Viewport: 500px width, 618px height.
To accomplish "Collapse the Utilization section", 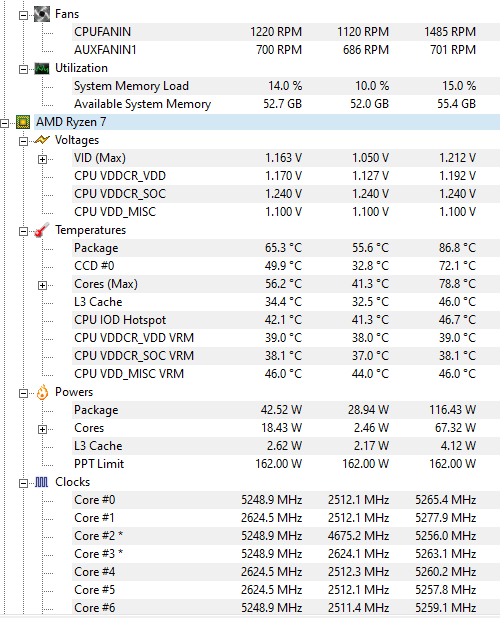I will coord(24,69).
